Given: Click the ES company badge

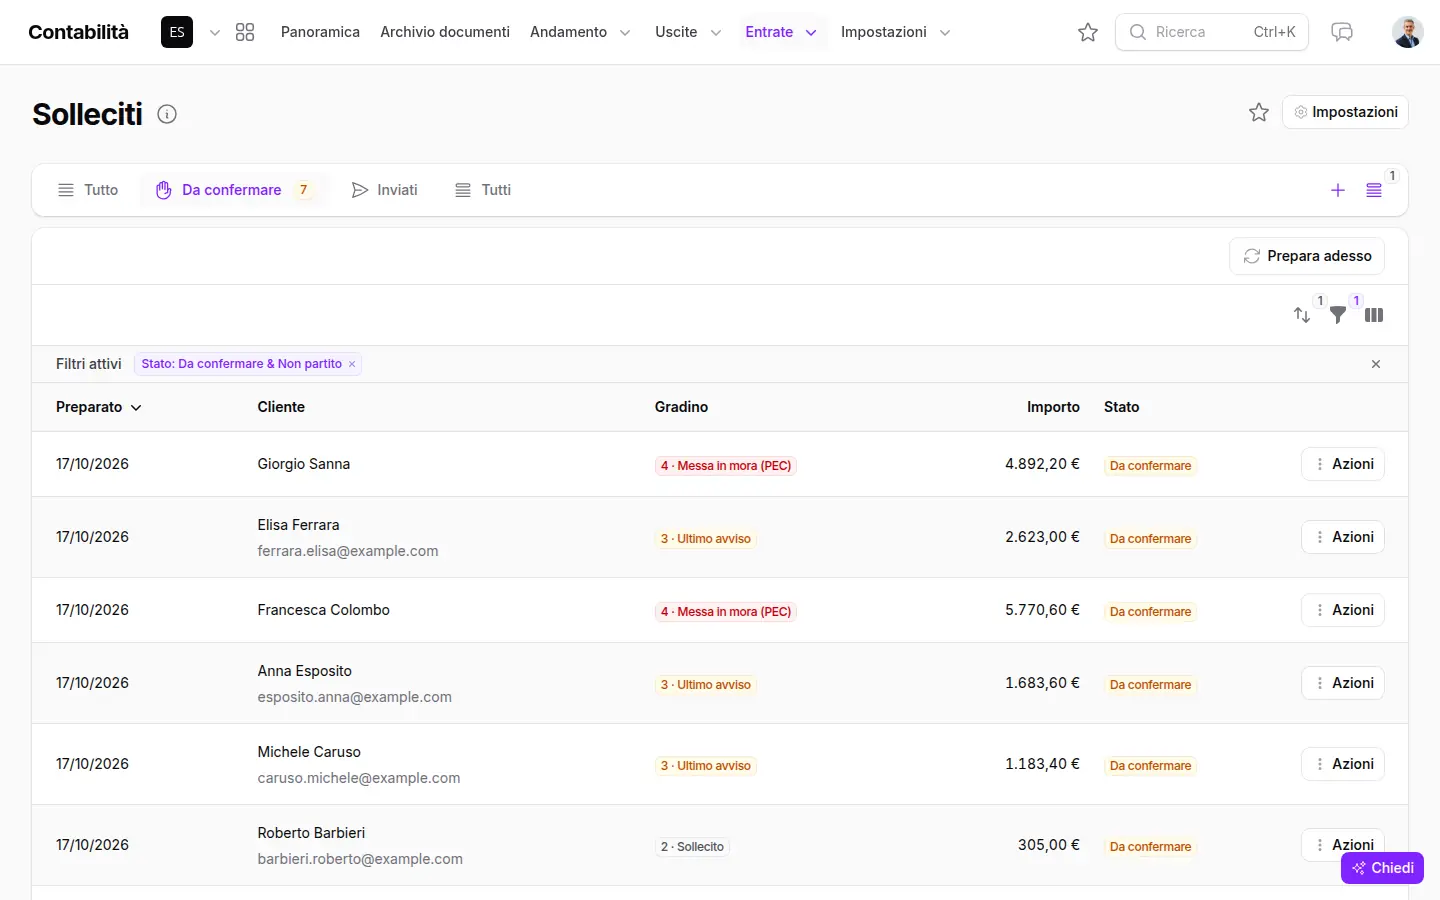Looking at the screenshot, I should click(177, 32).
